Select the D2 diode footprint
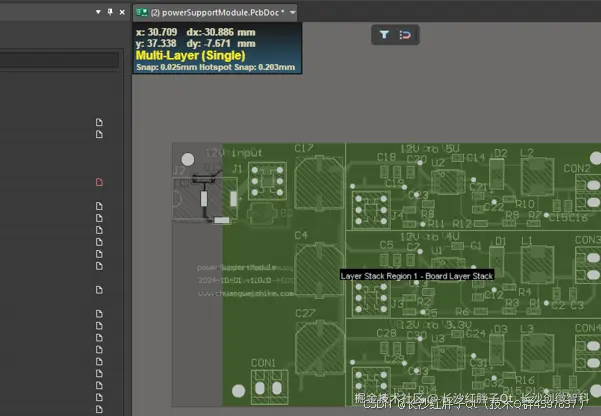Screen dimensions: 601x416 click(x=497, y=174)
